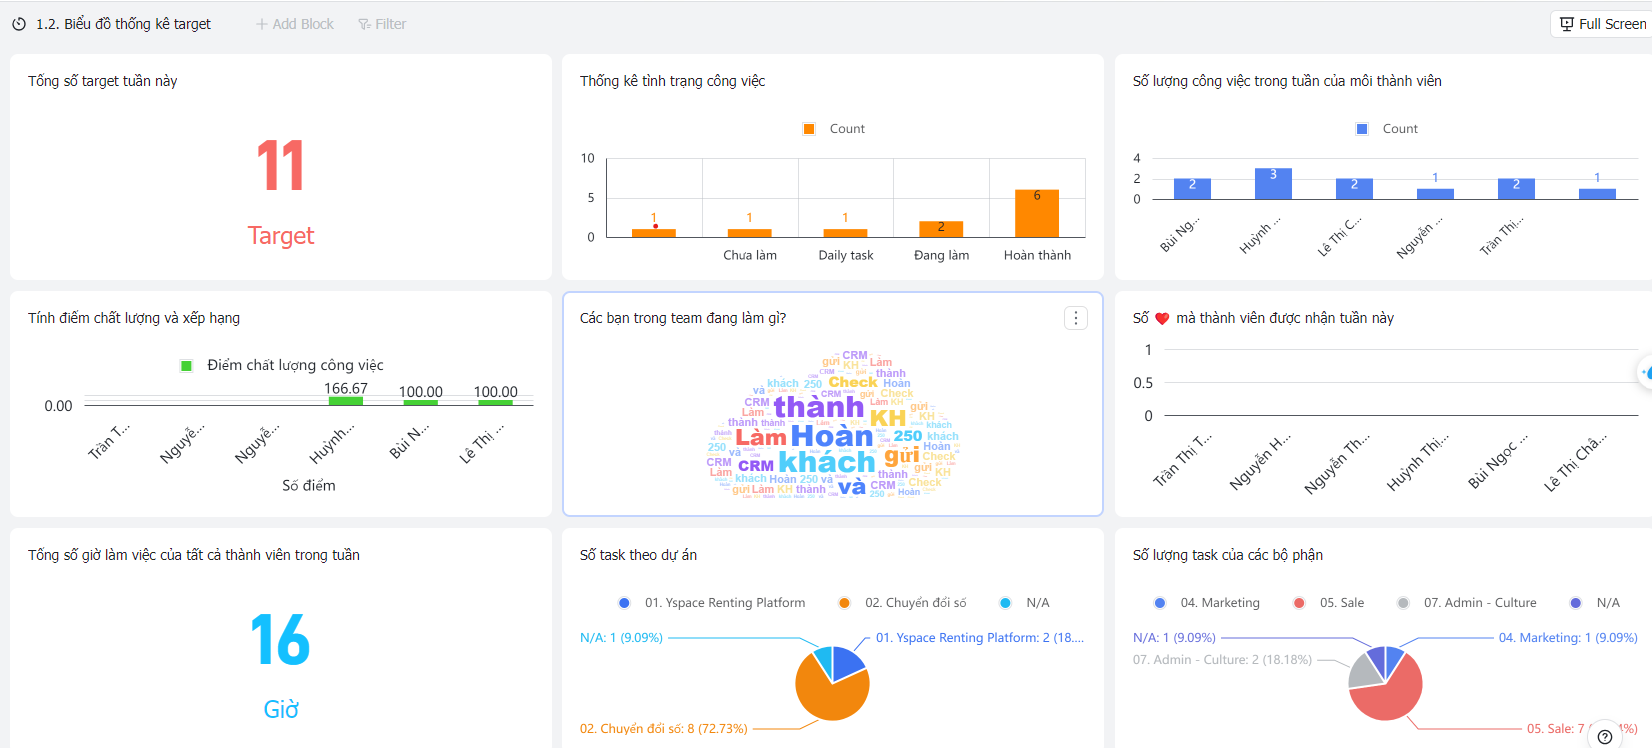Click the Huỳnh bar showing 3 tasks
This screenshot has width=1652, height=748.
1273,184
